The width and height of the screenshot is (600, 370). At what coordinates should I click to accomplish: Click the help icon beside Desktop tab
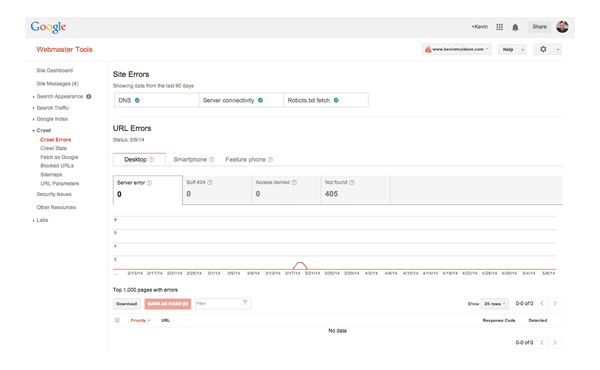[x=151, y=160]
